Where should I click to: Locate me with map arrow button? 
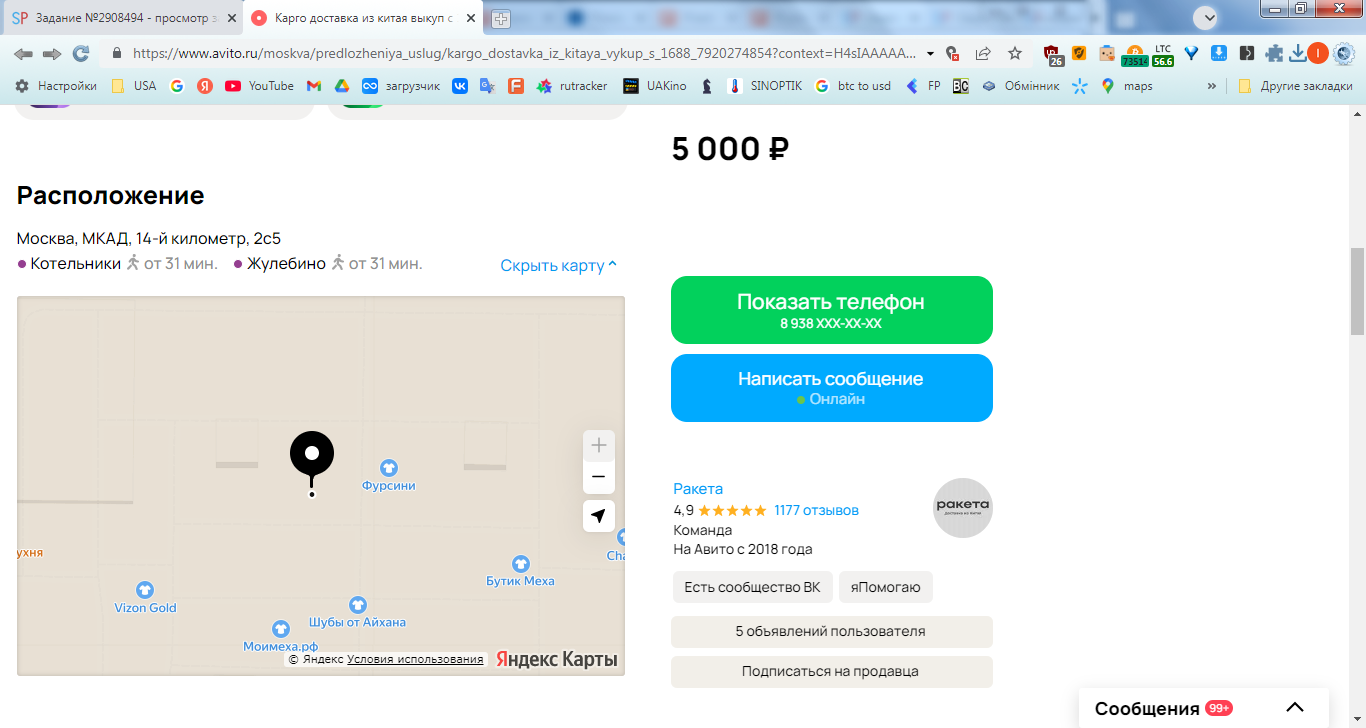click(598, 516)
